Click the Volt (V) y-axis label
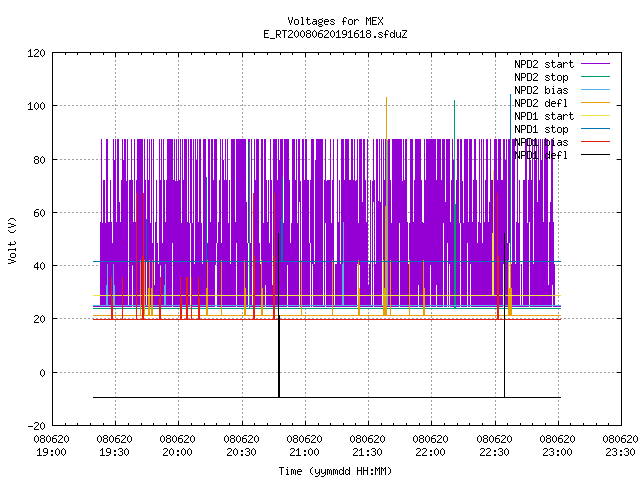 12,240
